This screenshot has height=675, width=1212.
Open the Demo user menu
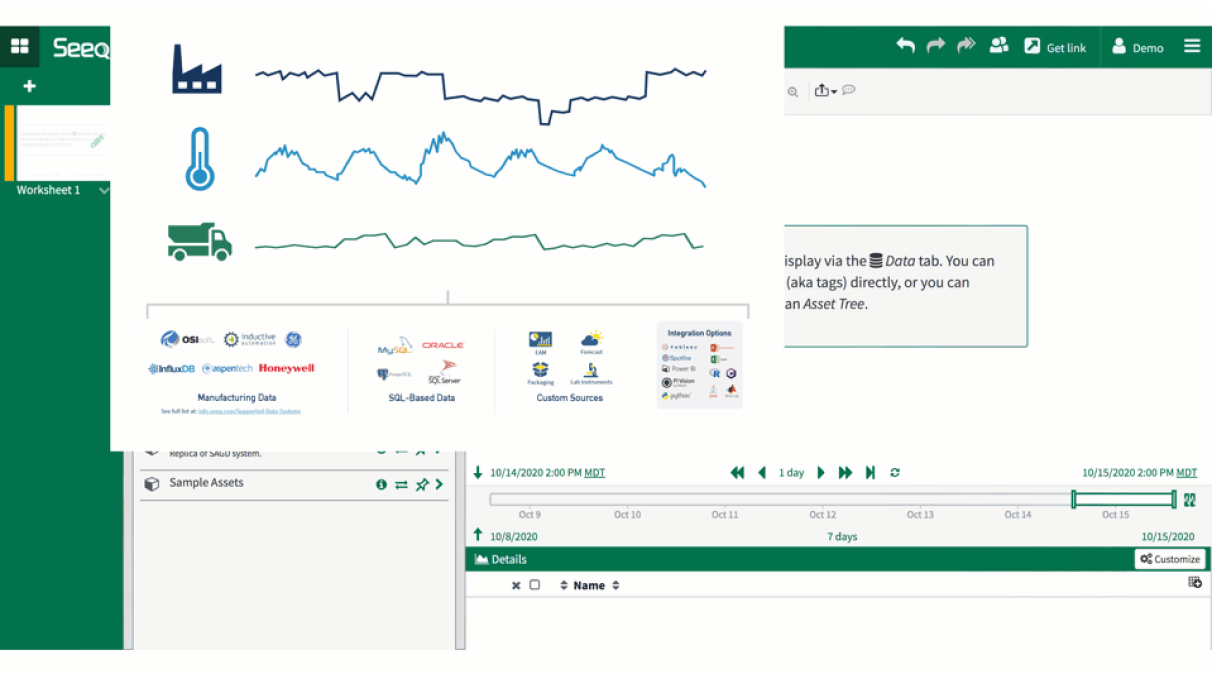(x=1138, y=47)
